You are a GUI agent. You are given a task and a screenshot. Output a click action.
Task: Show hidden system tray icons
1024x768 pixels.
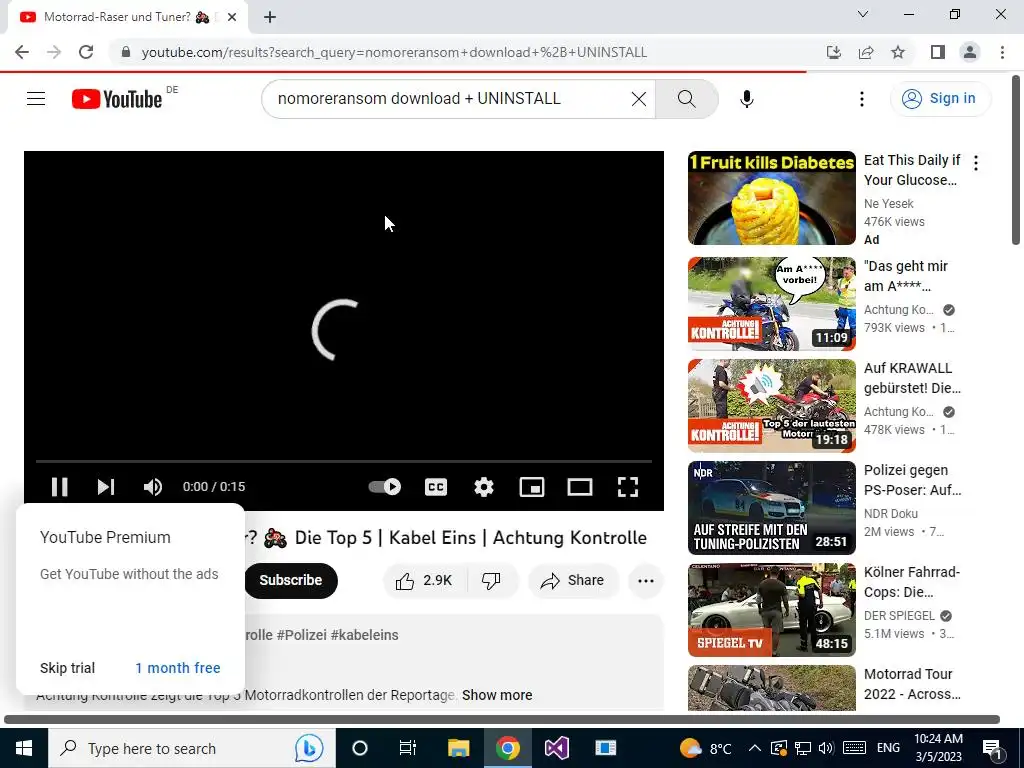pyautogui.click(x=754, y=748)
